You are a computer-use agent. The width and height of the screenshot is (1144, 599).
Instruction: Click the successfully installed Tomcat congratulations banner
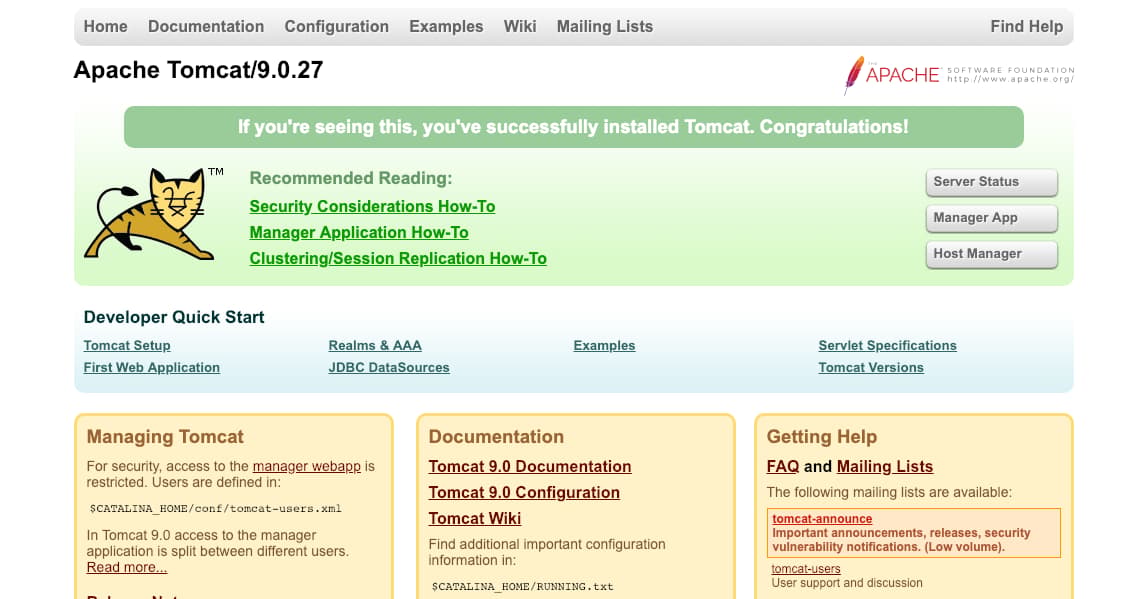click(573, 127)
